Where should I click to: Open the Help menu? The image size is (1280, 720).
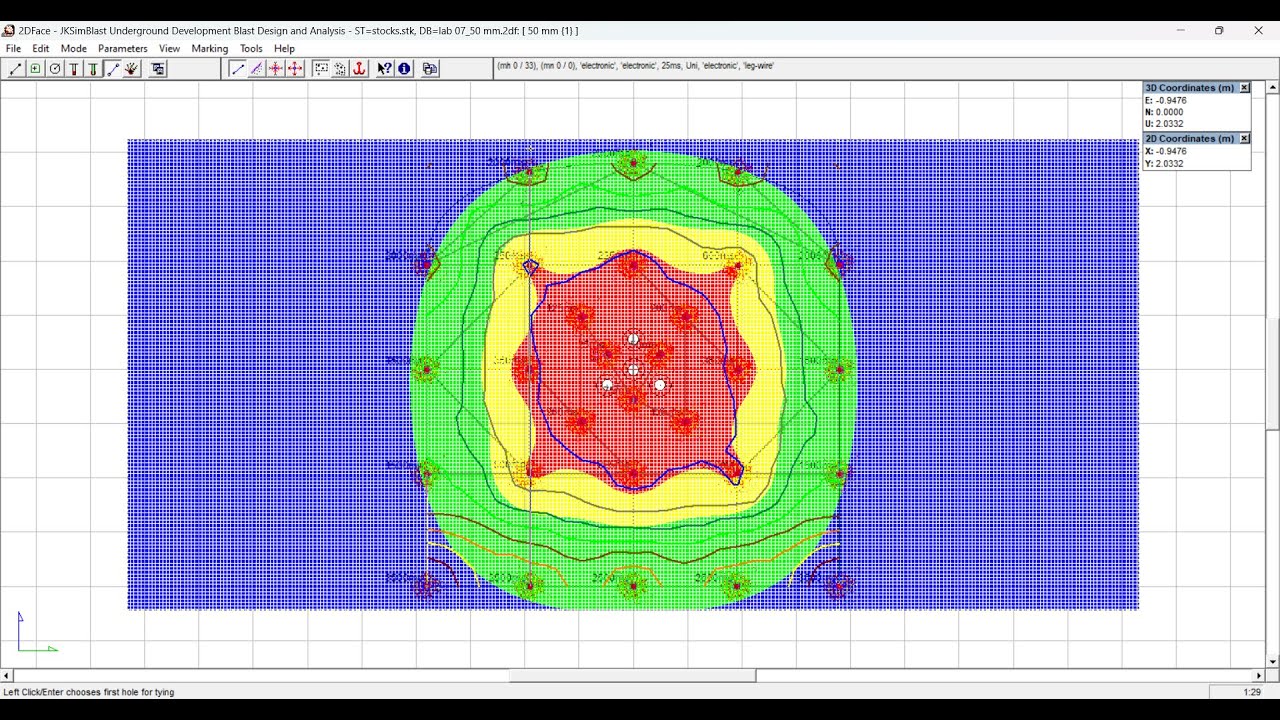tap(285, 48)
